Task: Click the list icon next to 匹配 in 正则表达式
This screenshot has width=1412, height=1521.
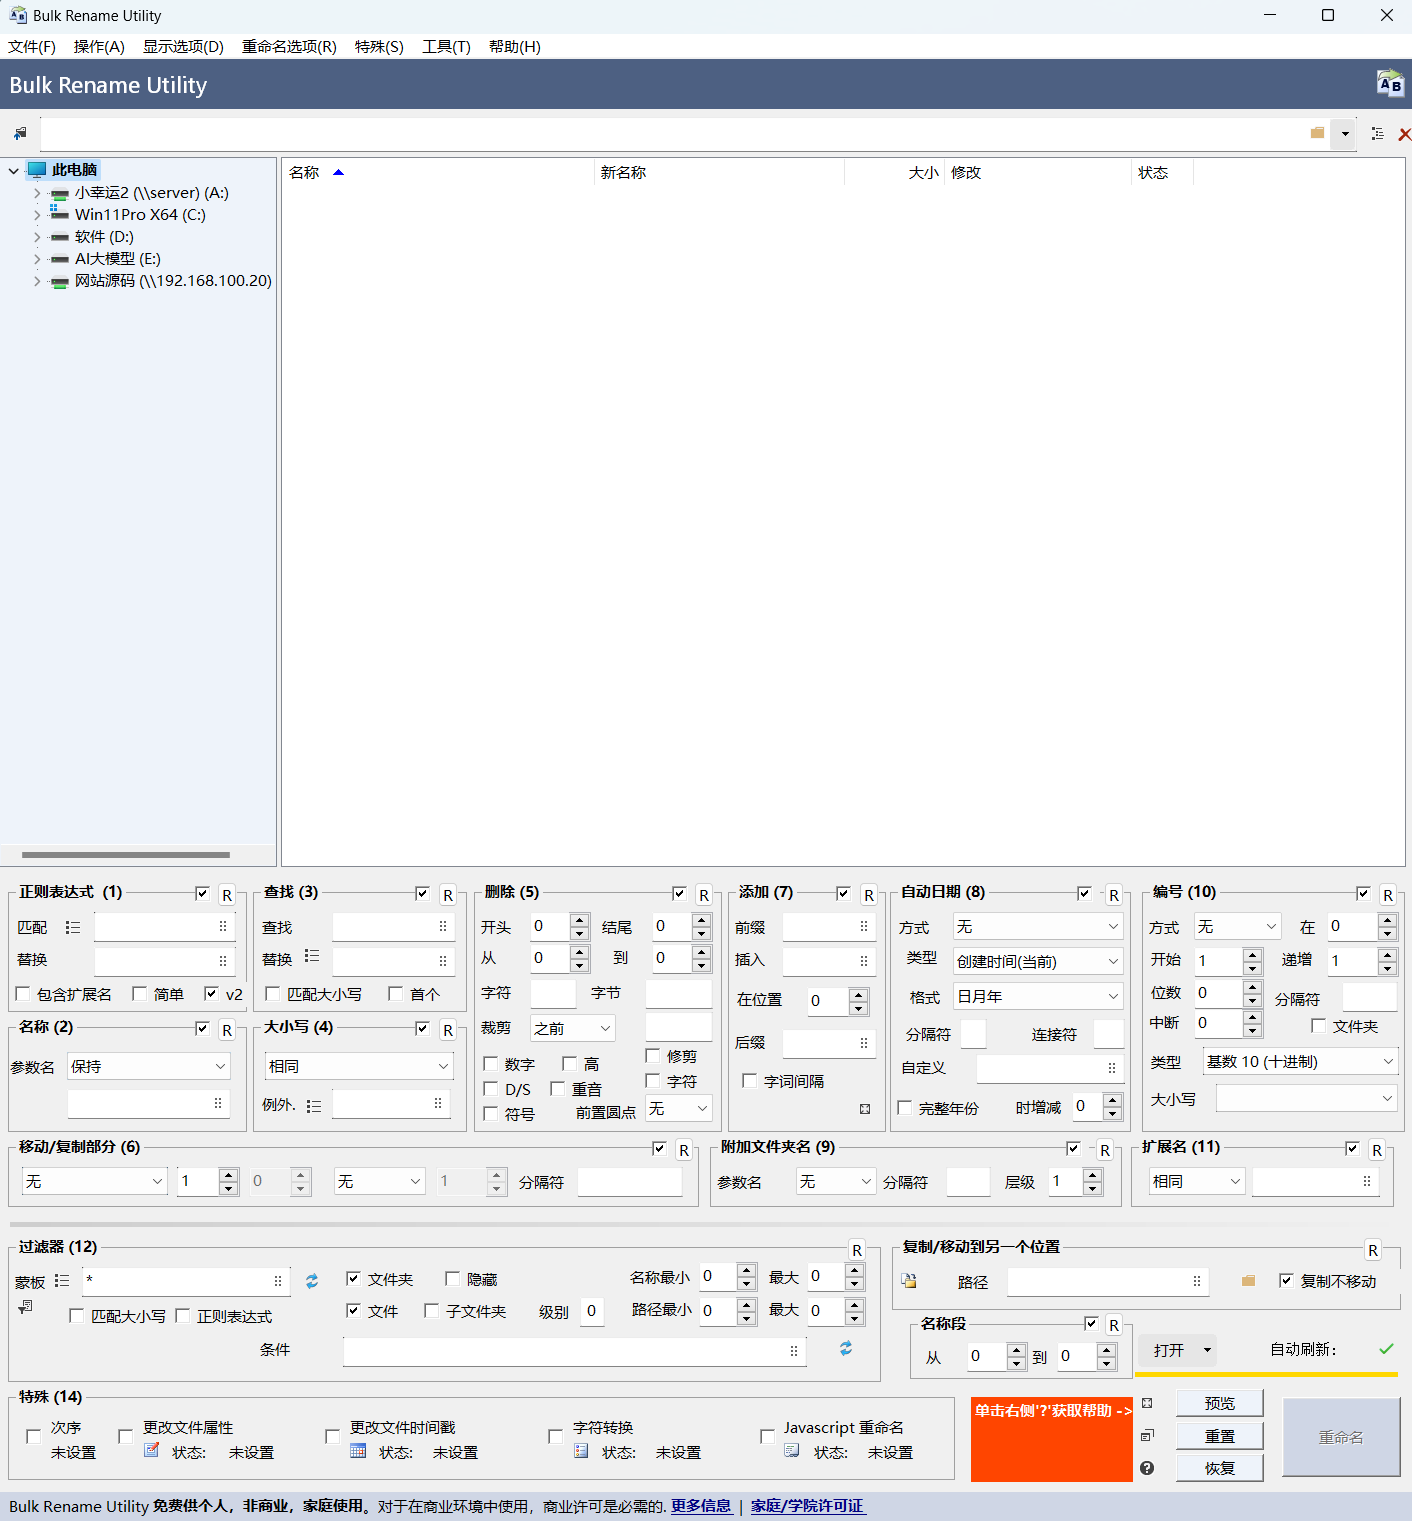Action: pos(73,927)
